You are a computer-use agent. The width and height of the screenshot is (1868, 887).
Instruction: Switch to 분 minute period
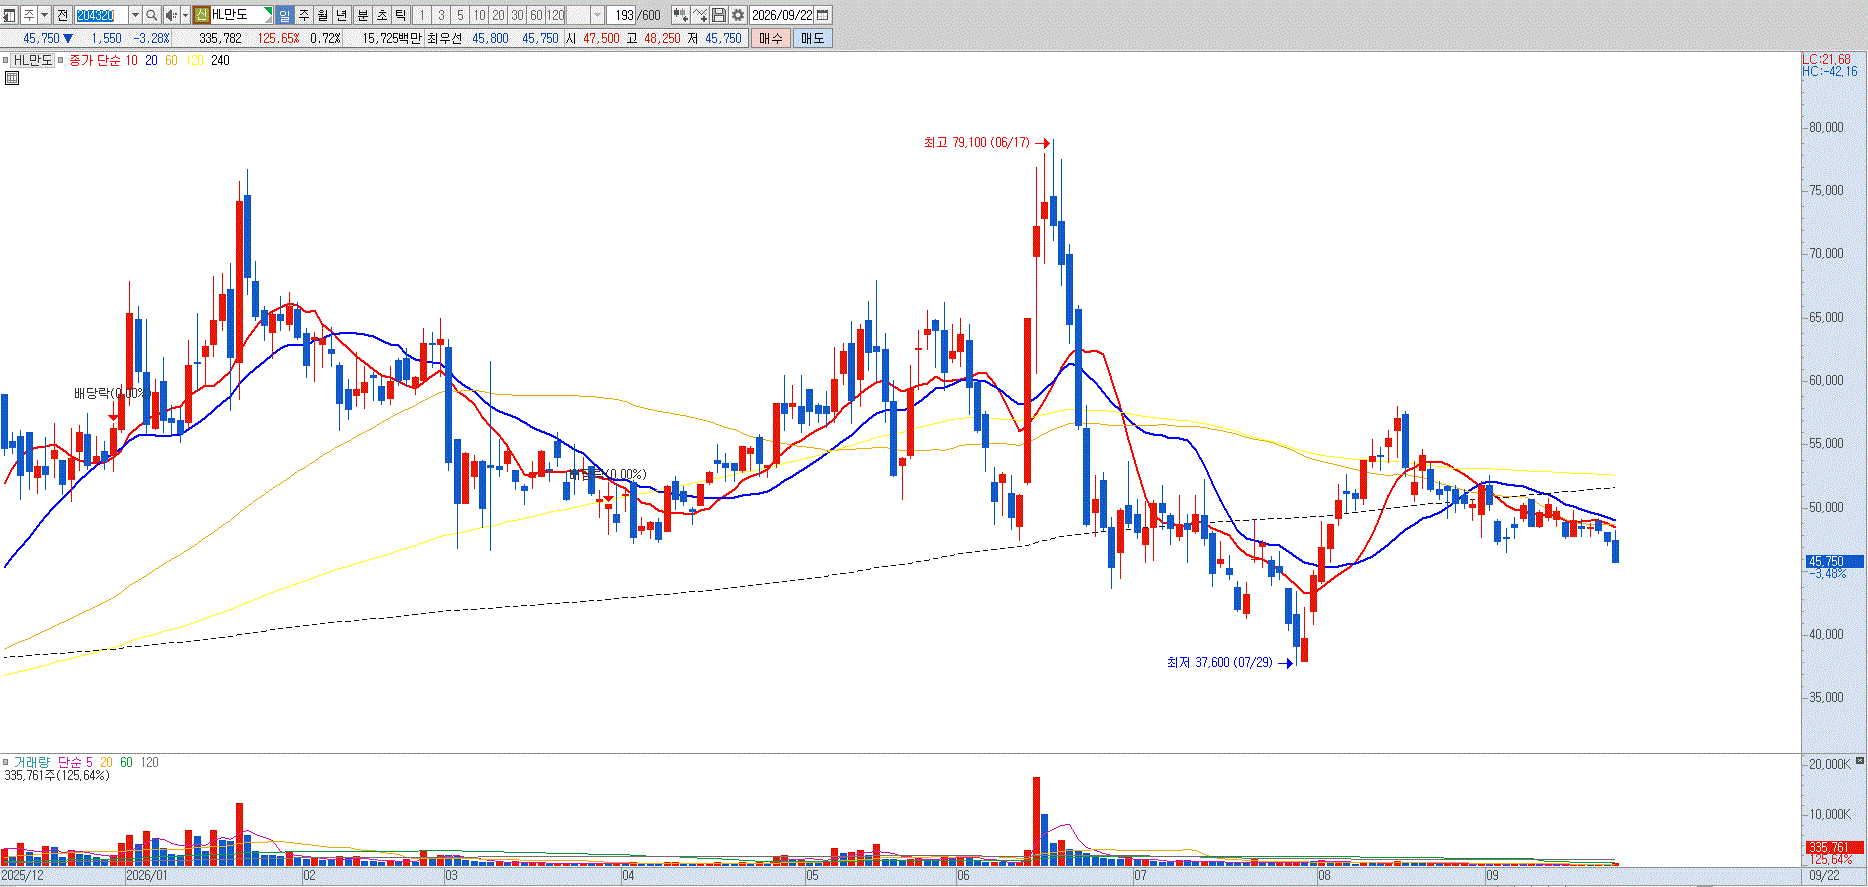pyautogui.click(x=362, y=15)
